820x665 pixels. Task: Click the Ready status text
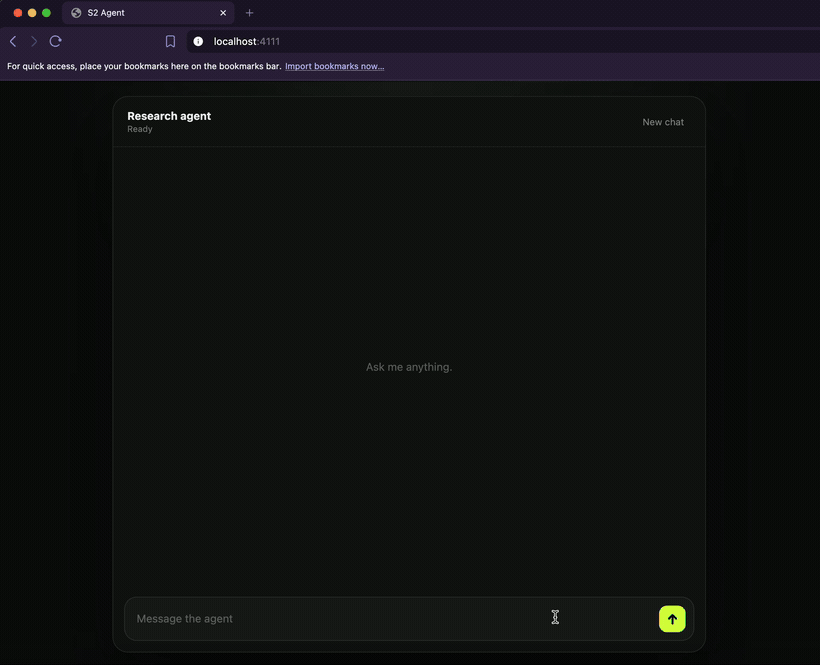coord(140,129)
